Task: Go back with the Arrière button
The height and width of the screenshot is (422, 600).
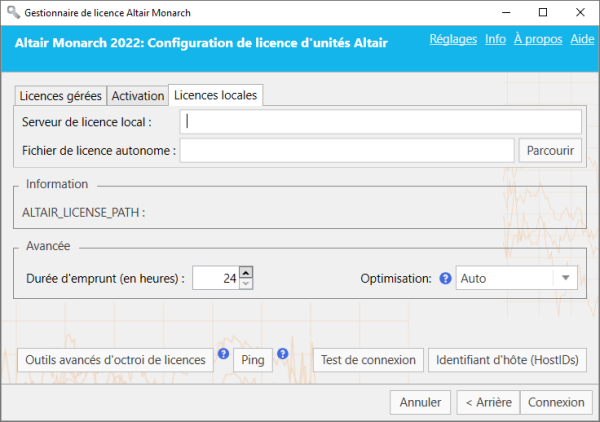Action: [x=488, y=402]
